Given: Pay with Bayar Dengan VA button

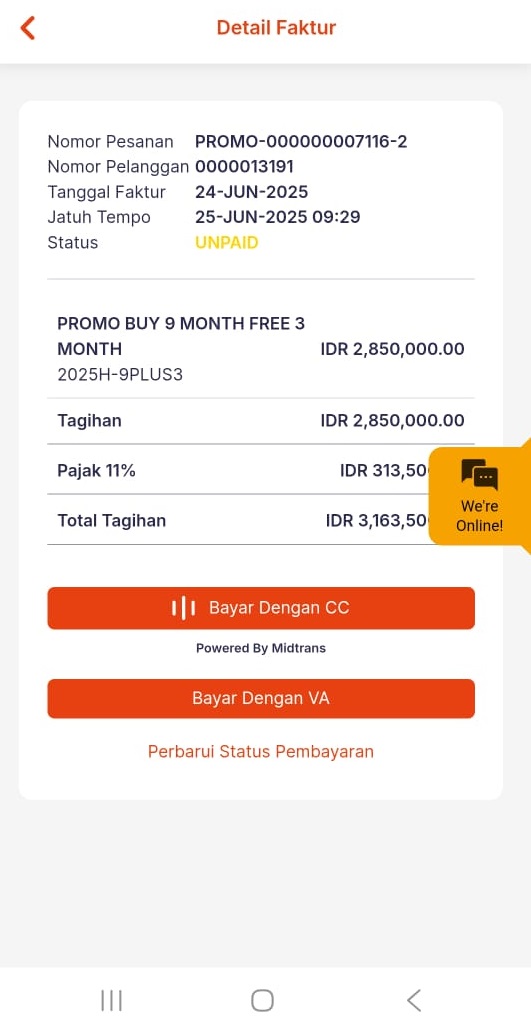Looking at the screenshot, I should click(261, 698).
